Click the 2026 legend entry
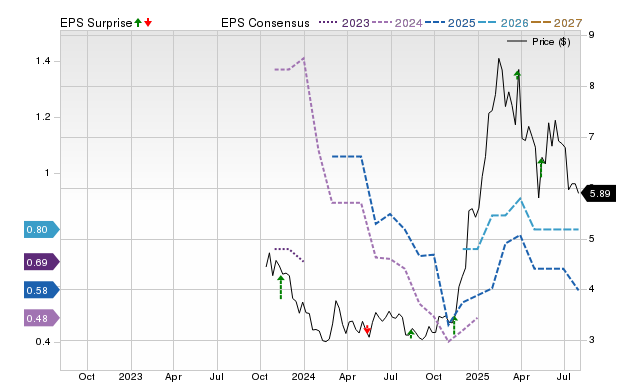 pyautogui.click(x=503, y=23)
